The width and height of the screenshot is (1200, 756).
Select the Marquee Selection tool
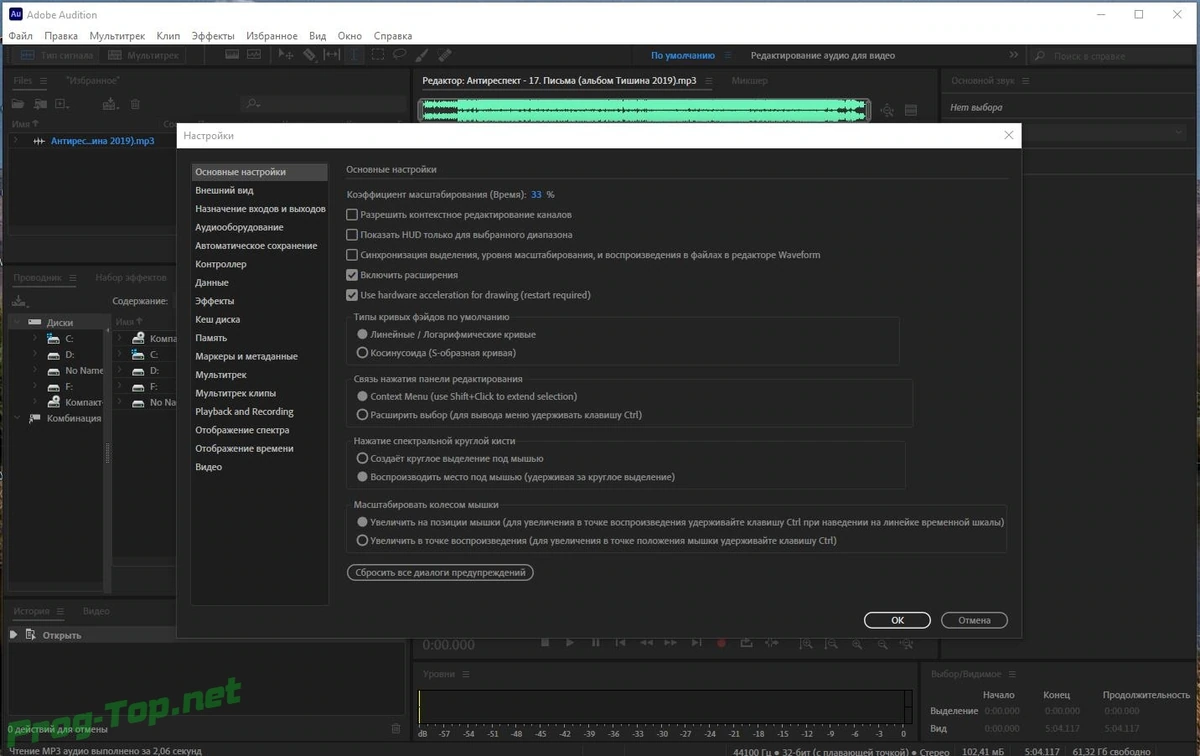point(377,55)
